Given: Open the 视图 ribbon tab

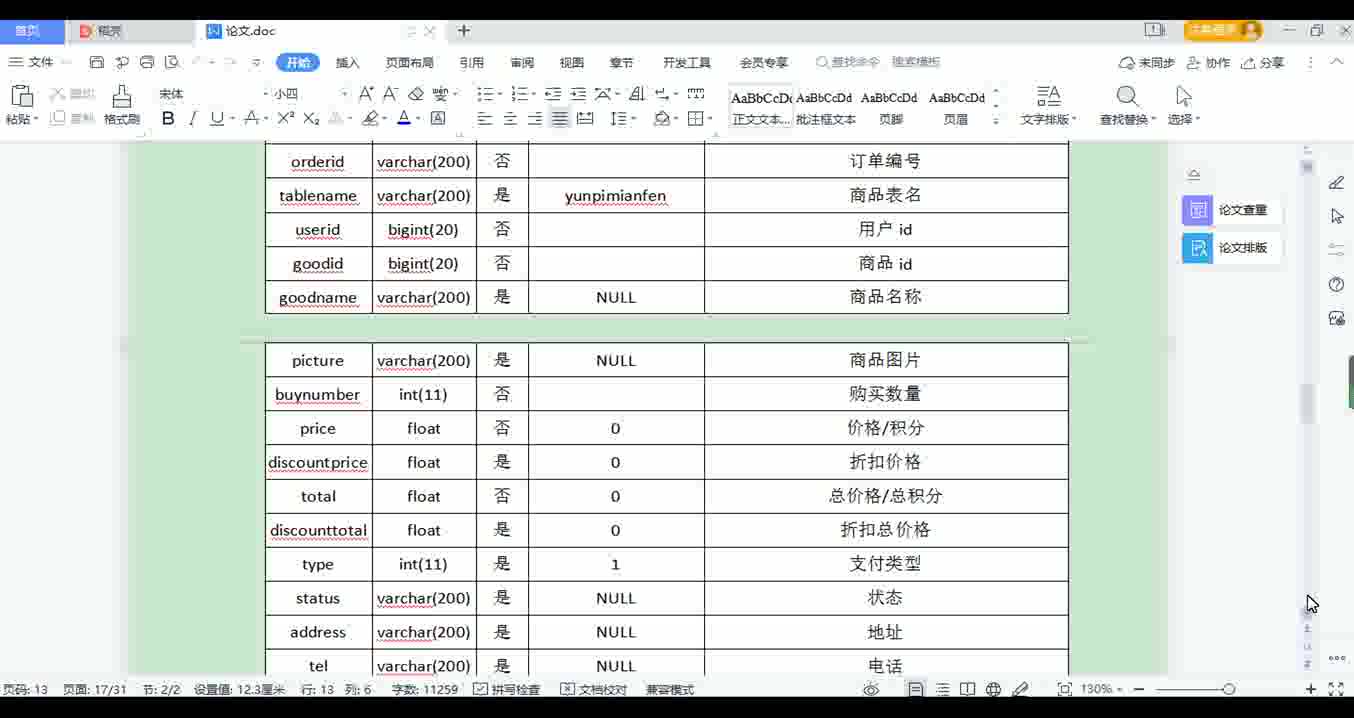Looking at the screenshot, I should [572, 62].
